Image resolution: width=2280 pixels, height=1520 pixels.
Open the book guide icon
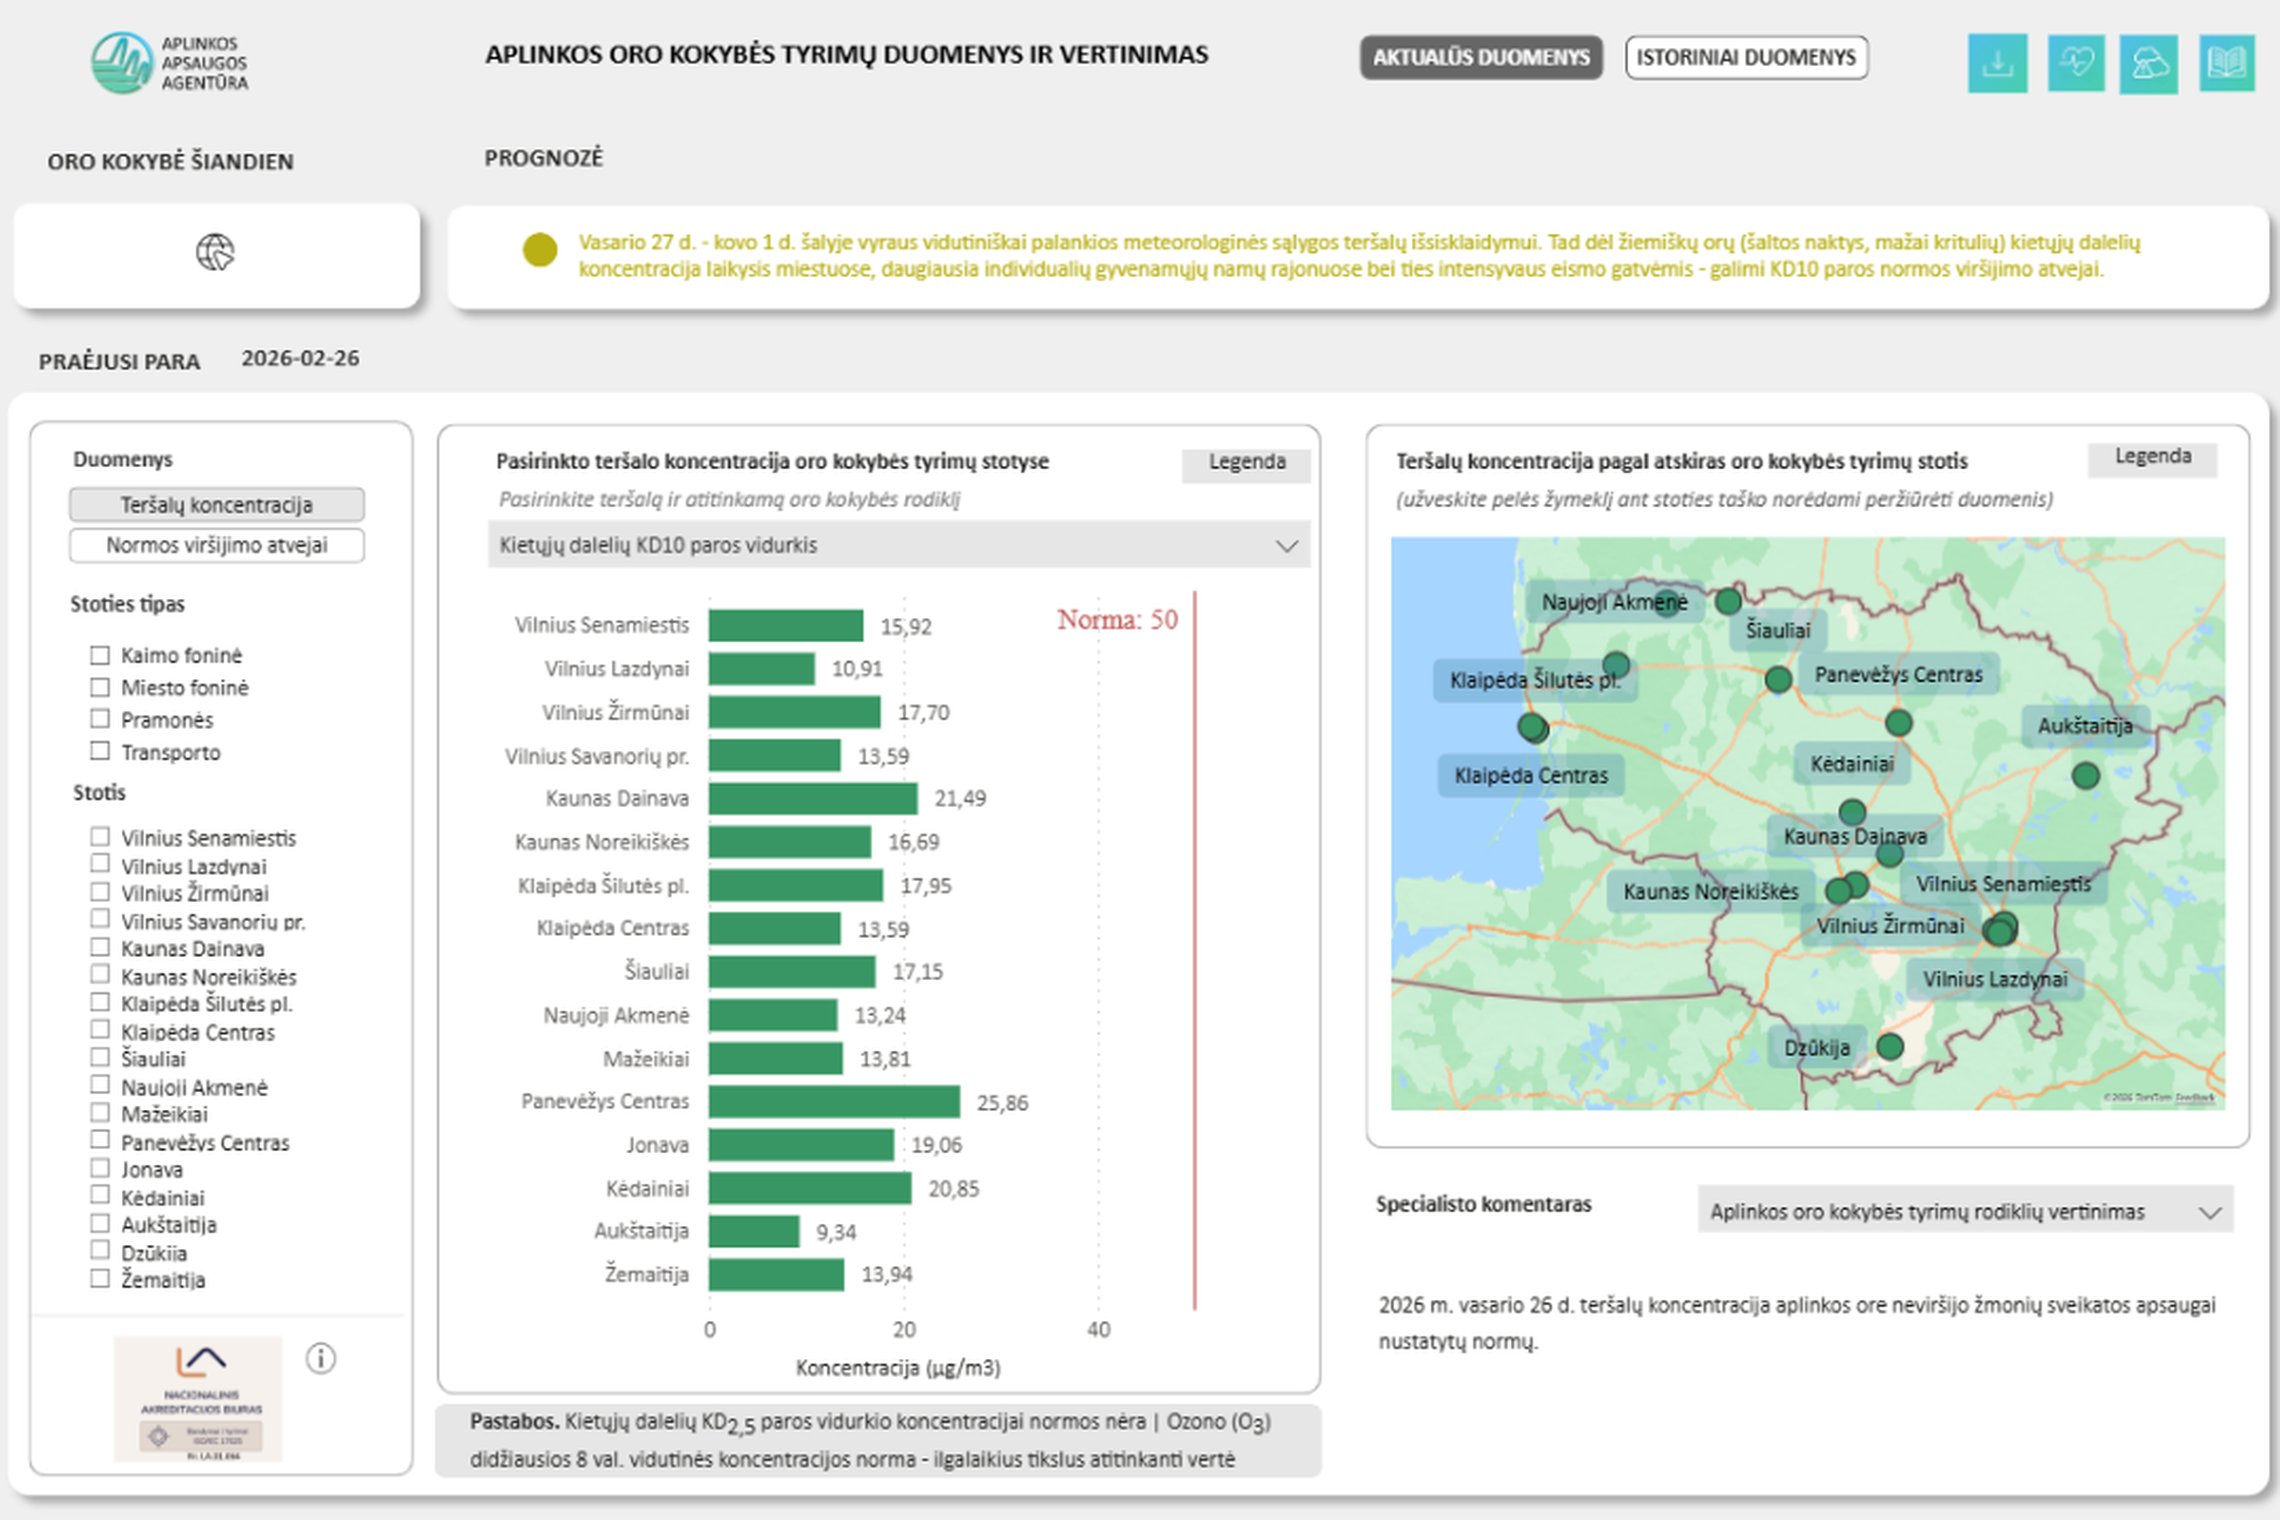(2226, 63)
